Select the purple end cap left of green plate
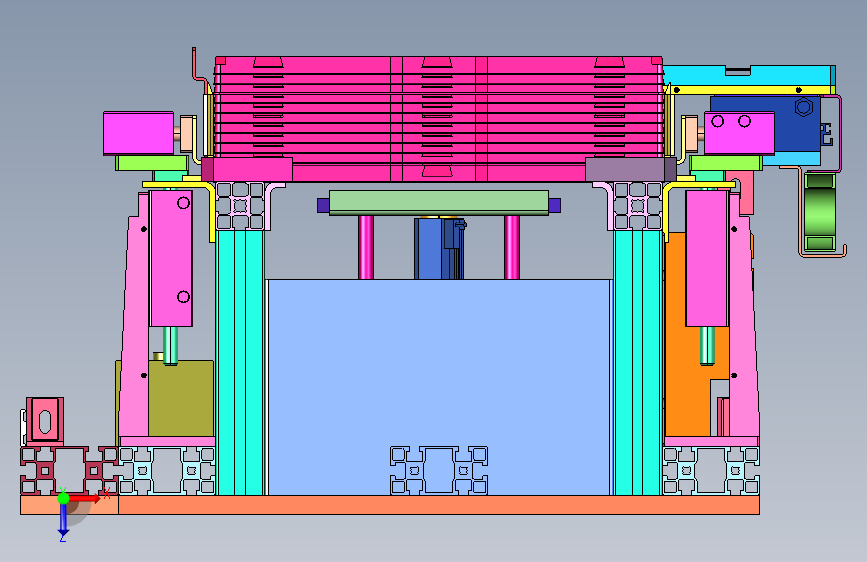The height and width of the screenshot is (562, 867). [323, 206]
